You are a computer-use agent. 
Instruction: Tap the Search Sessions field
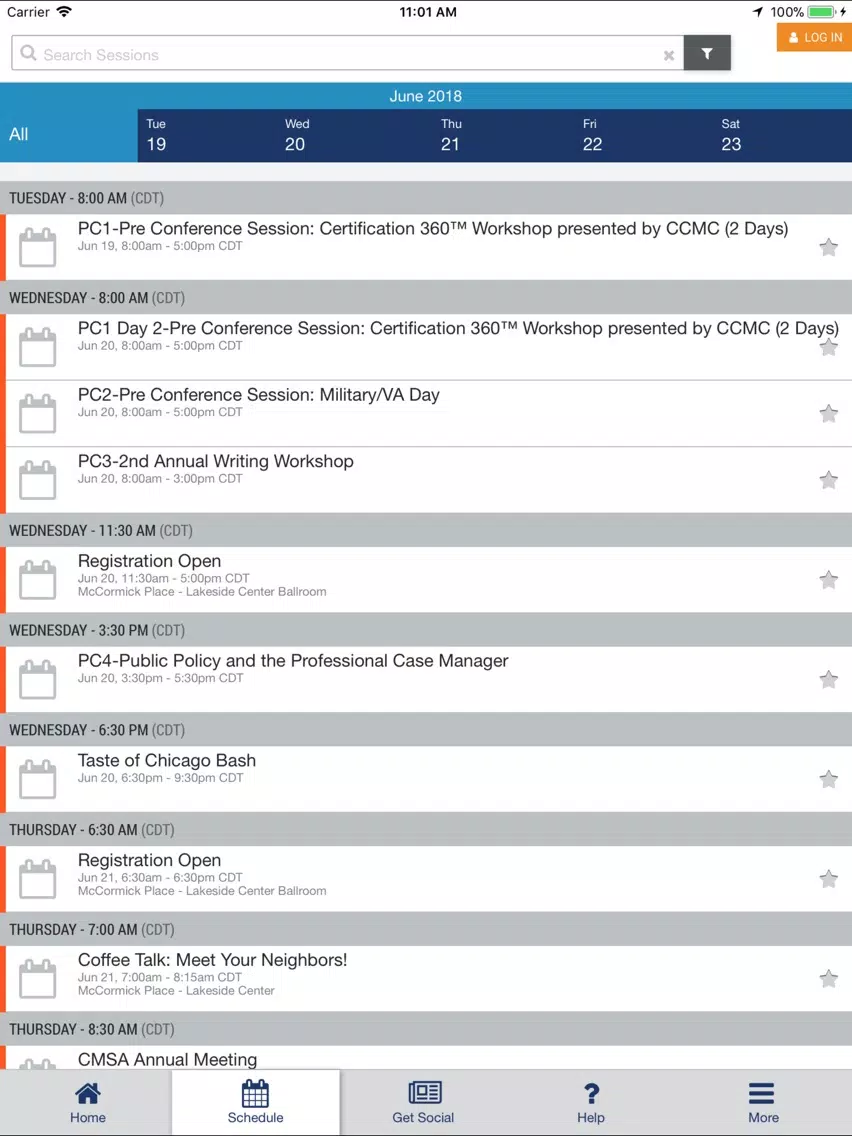[x=347, y=53]
